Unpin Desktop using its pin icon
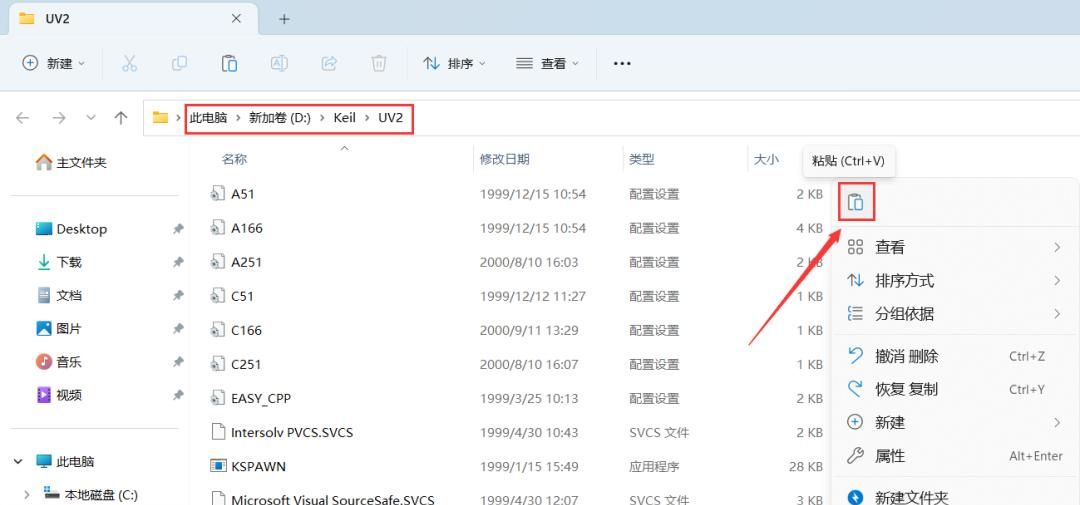This screenshot has height=505, width=1080. click(178, 229)
